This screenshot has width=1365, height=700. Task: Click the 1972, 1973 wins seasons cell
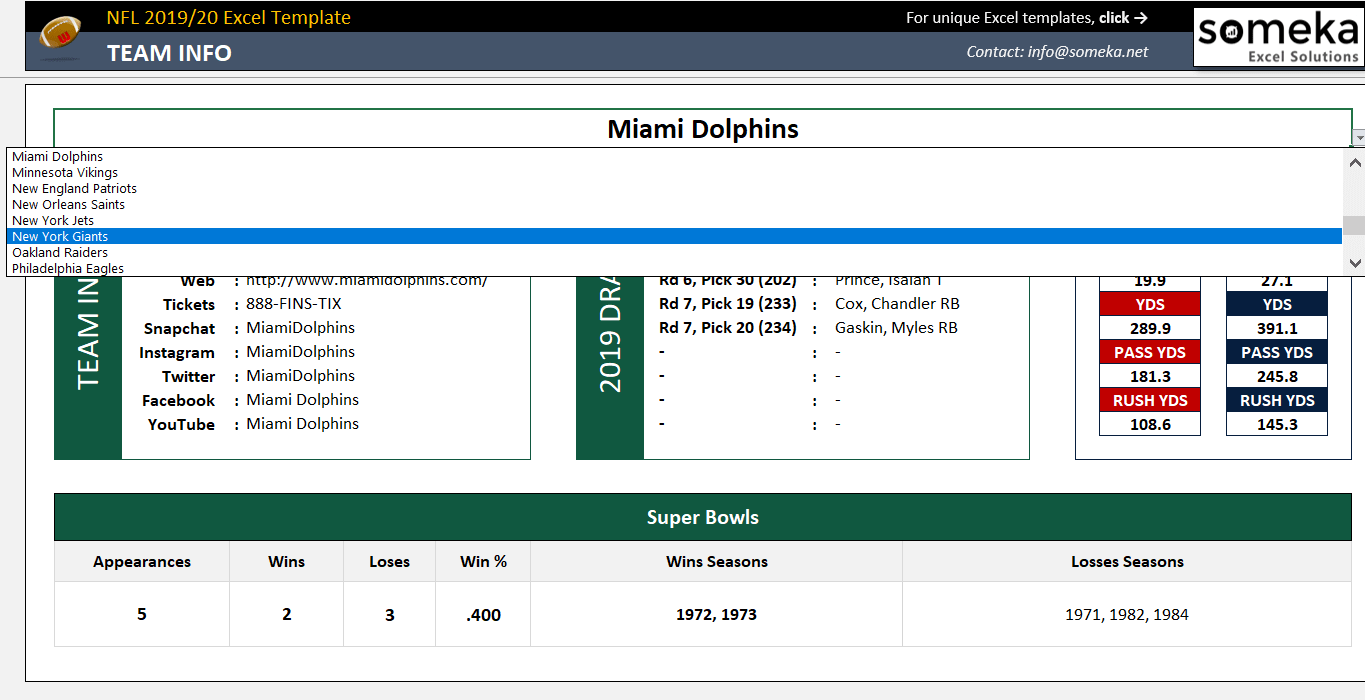(717, 614)
